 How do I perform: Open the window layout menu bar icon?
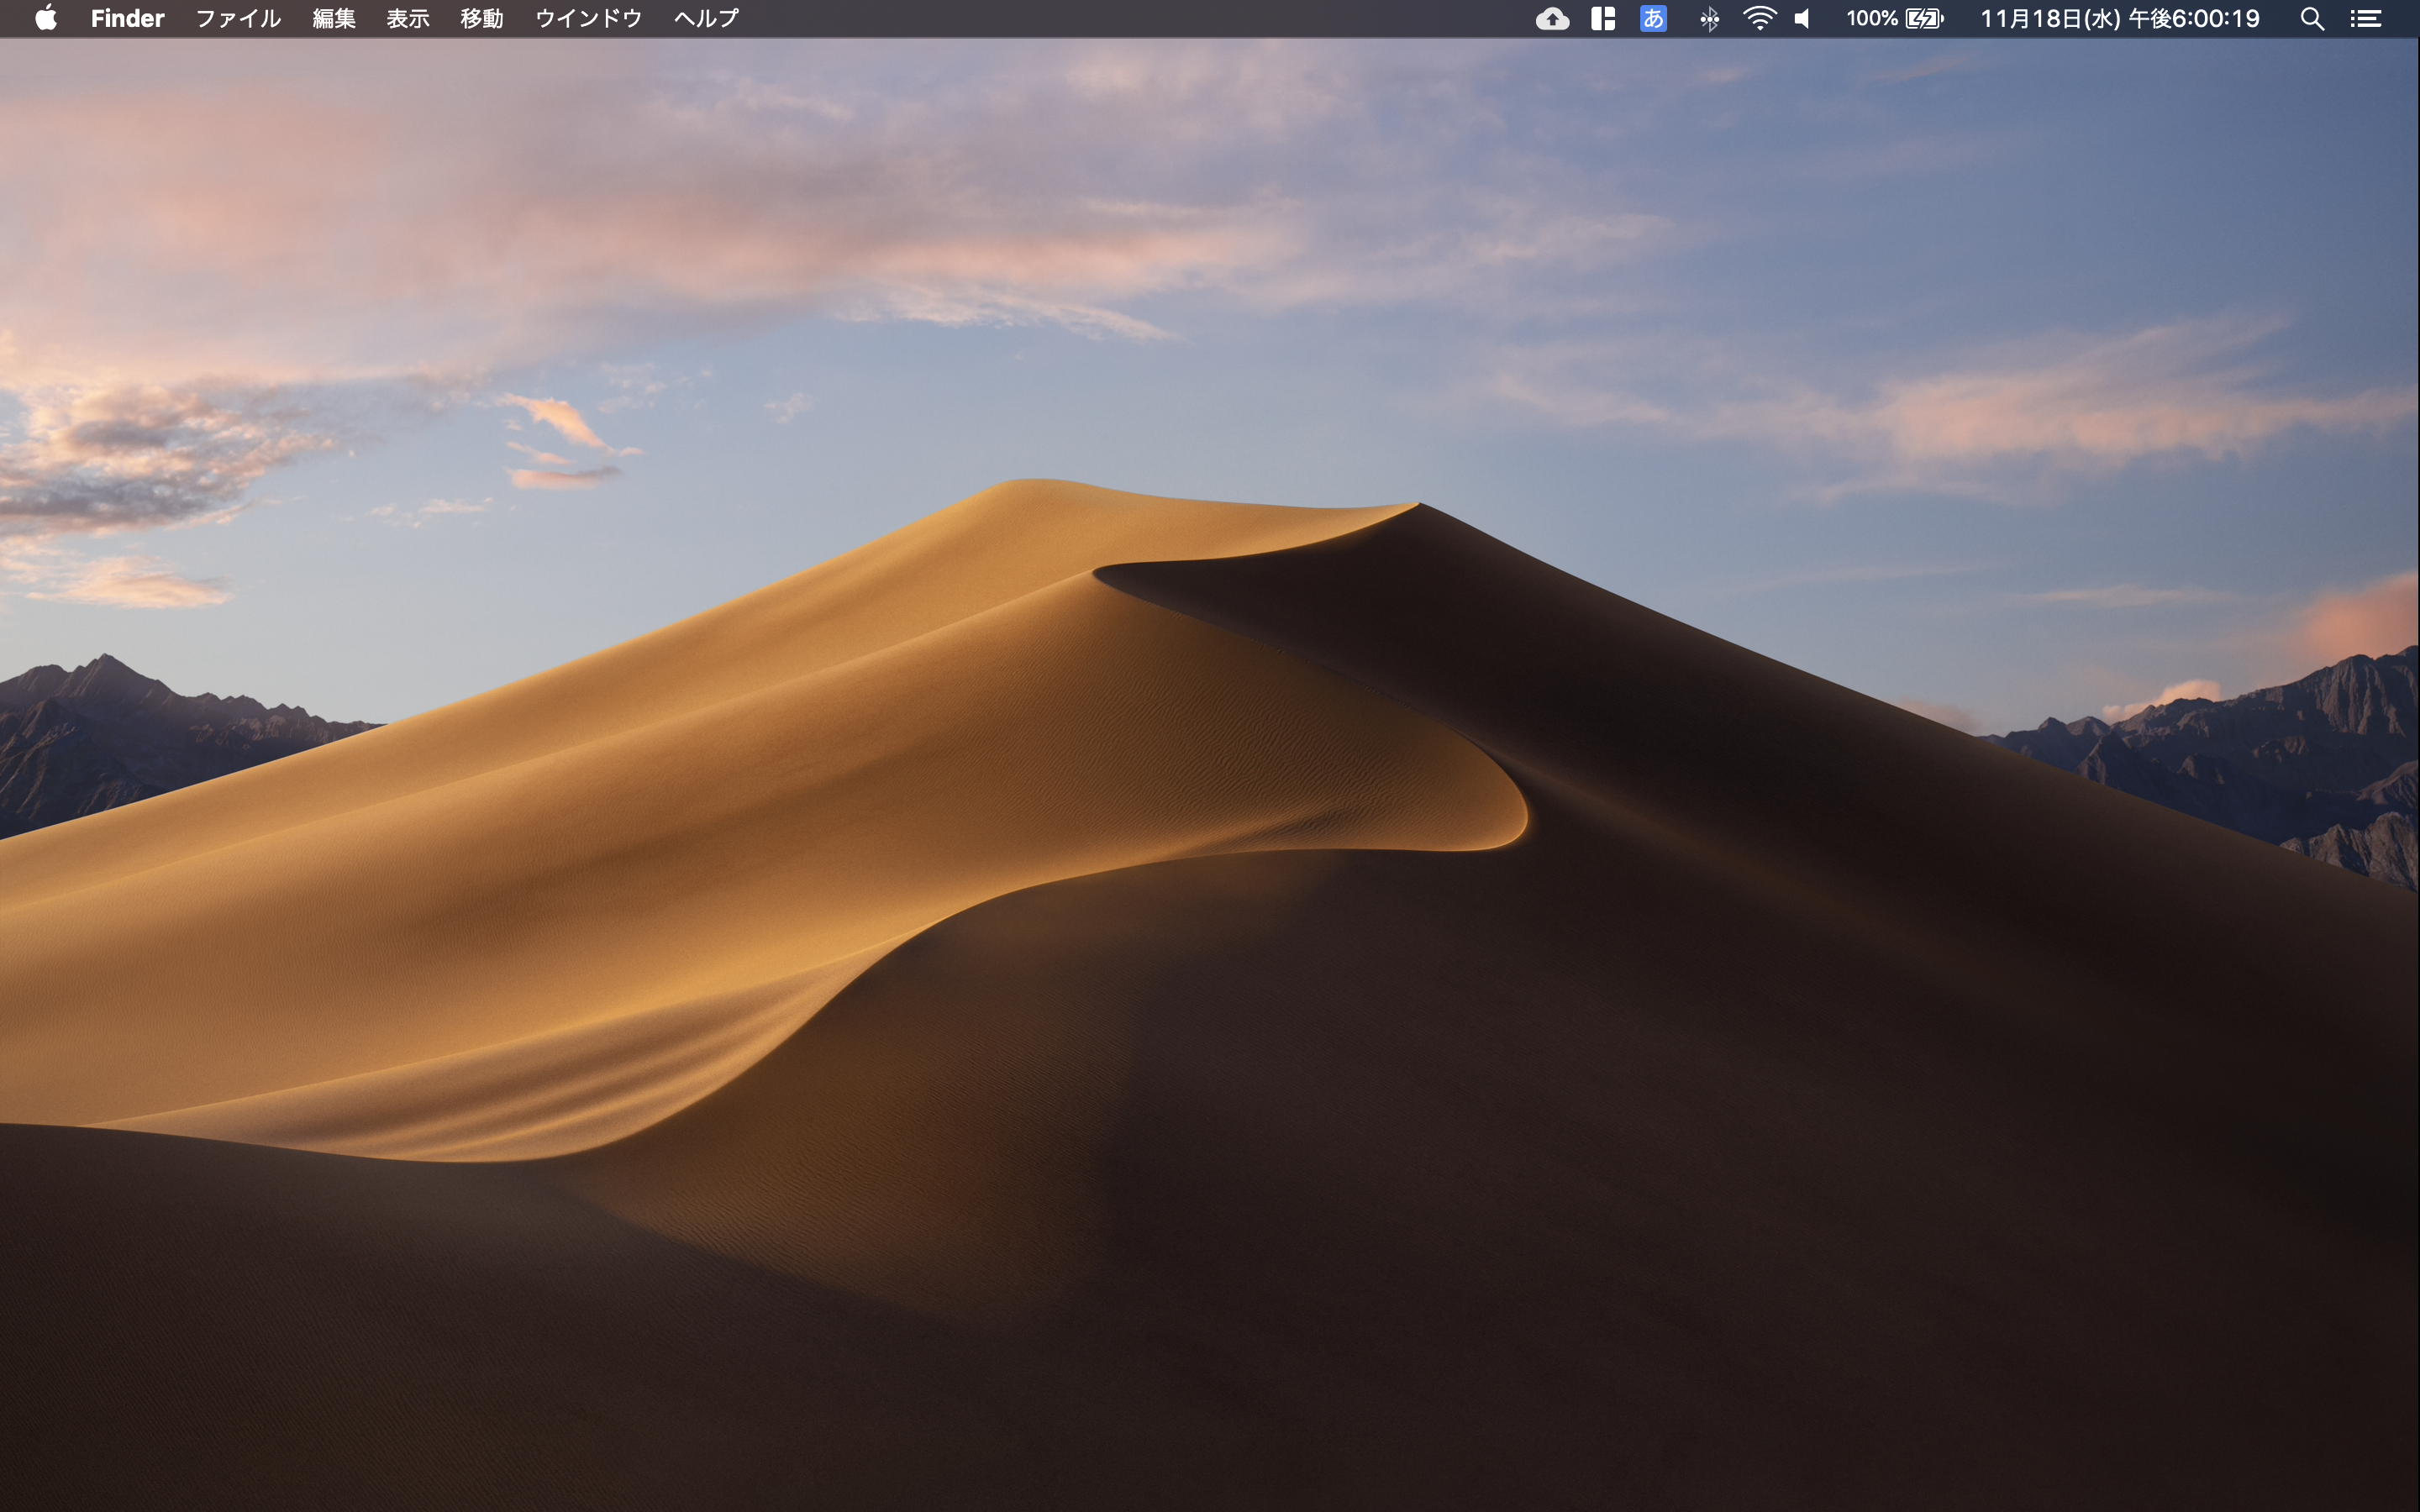(x=1603, y=18)
